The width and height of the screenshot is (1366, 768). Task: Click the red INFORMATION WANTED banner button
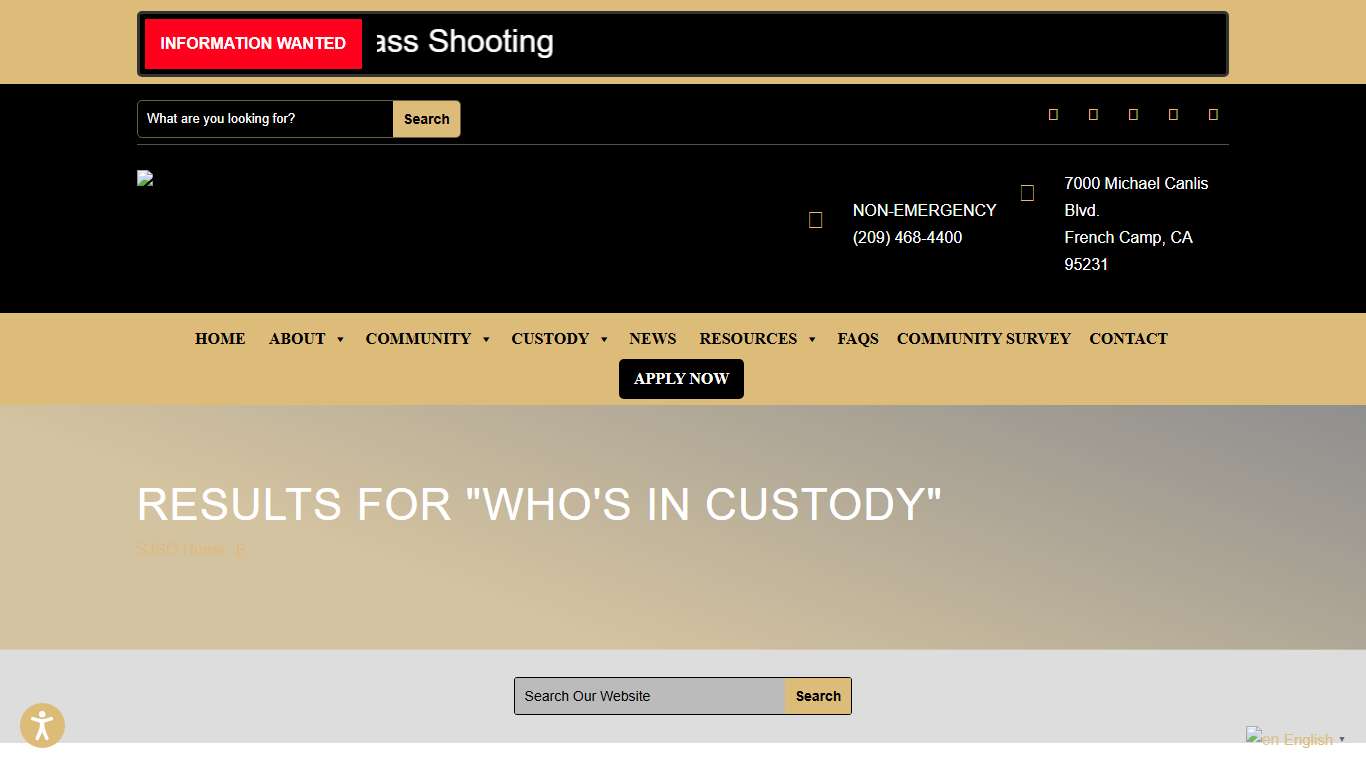click(252, 43)
